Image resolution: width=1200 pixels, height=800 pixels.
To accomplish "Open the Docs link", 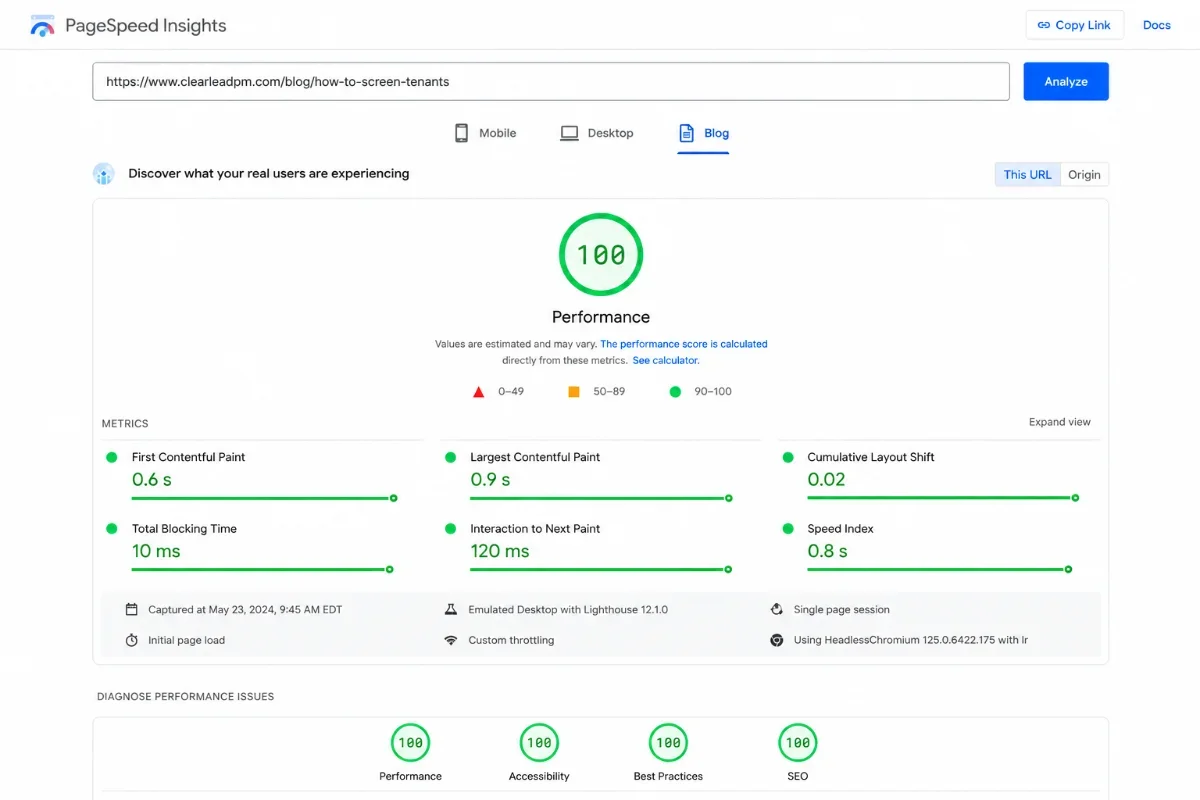I will click(x=1157, y=25).
